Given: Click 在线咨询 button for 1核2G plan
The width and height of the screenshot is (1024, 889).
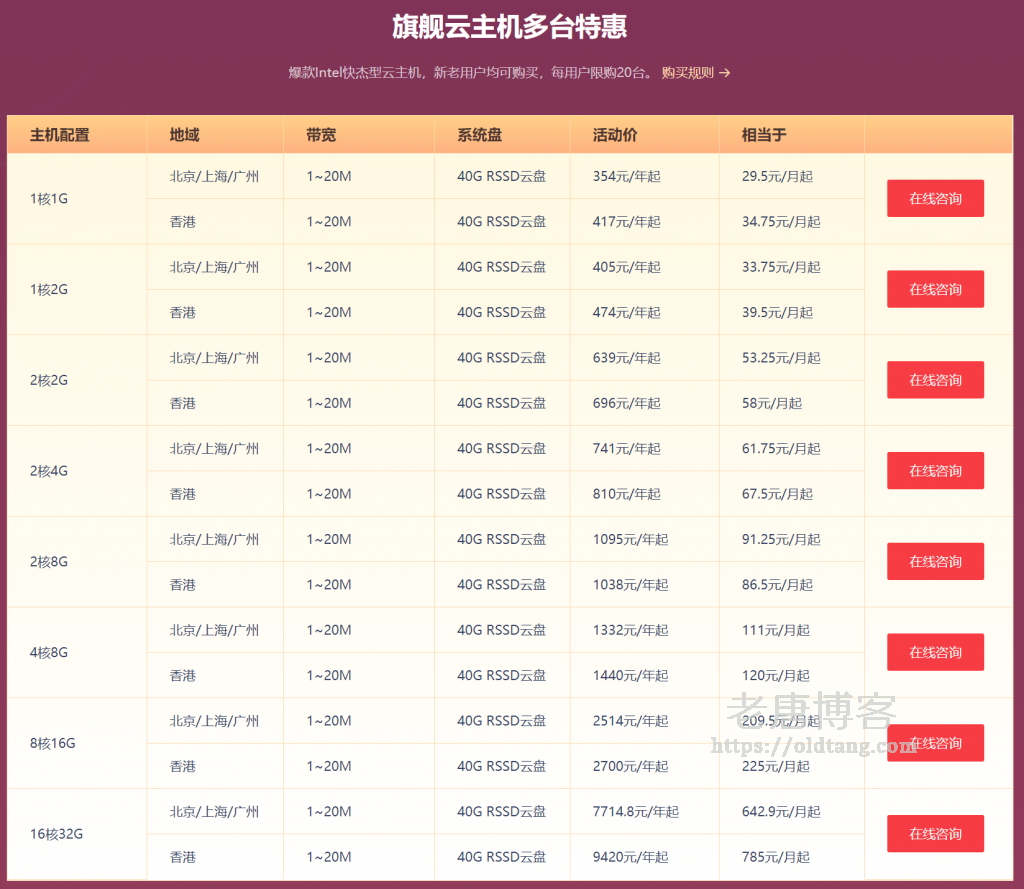Looking at the screenshot, I should click(x=935, y=289).
